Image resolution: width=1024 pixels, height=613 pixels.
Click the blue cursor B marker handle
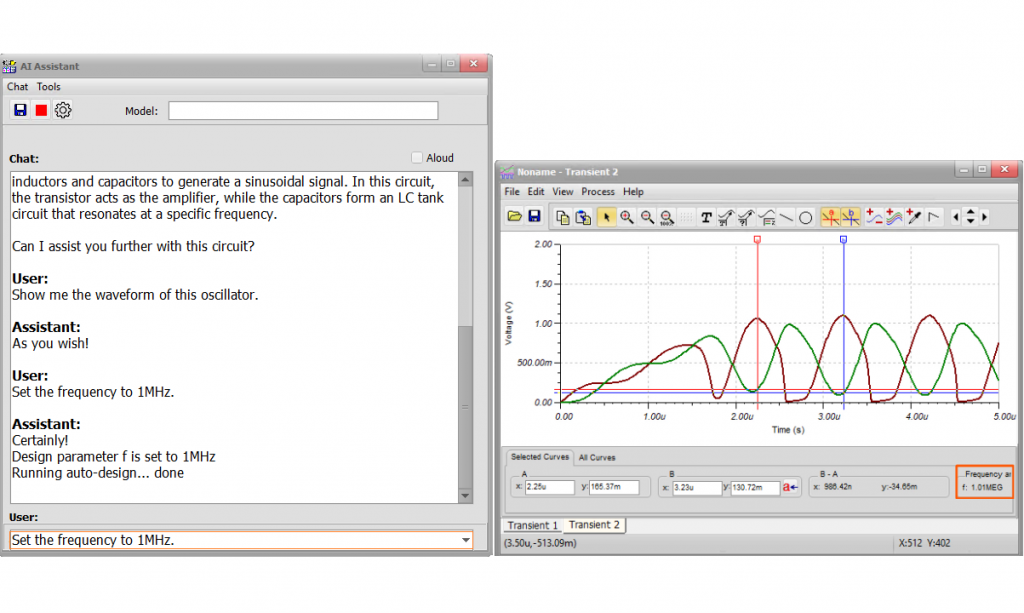click(844, 240)
